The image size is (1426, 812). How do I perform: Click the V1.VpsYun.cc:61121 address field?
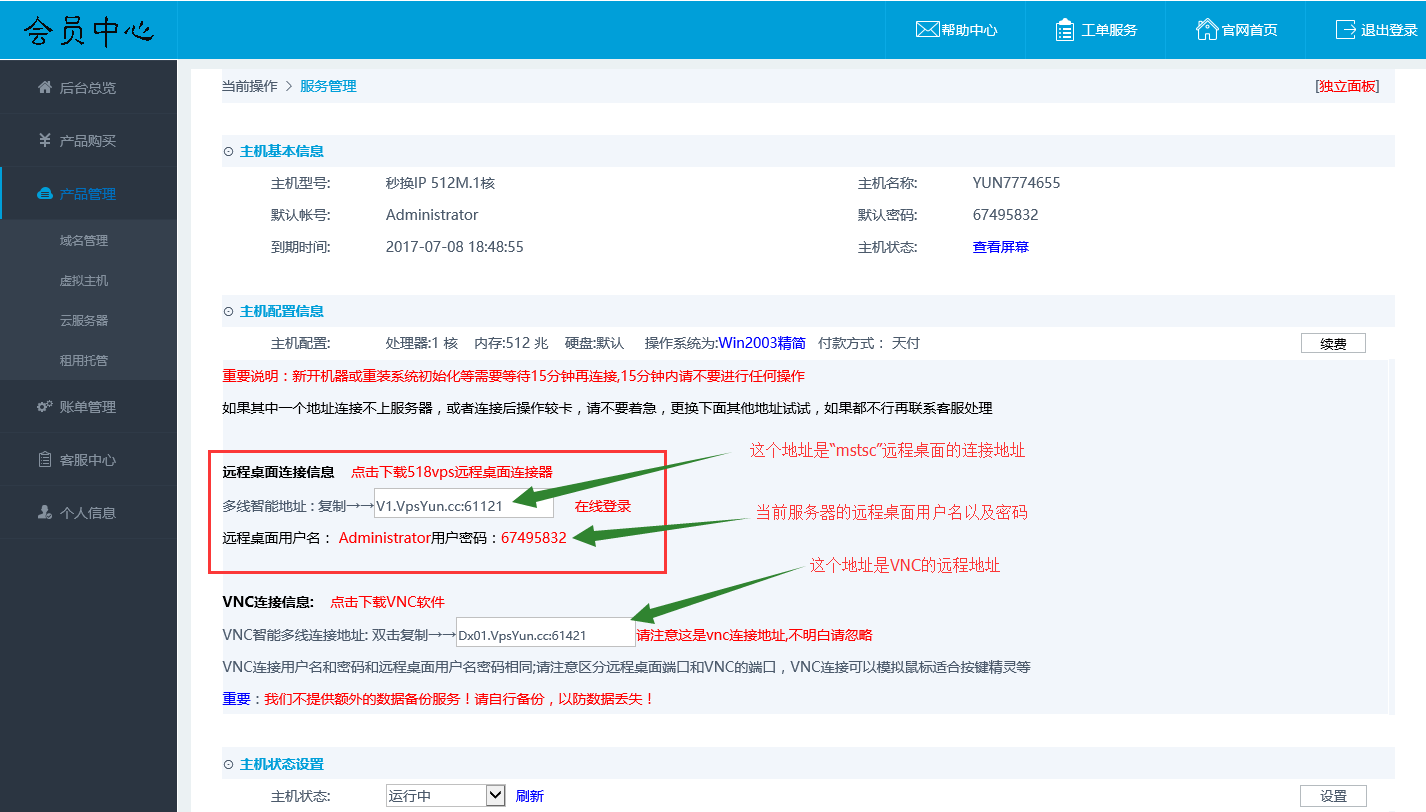[463, 506]
